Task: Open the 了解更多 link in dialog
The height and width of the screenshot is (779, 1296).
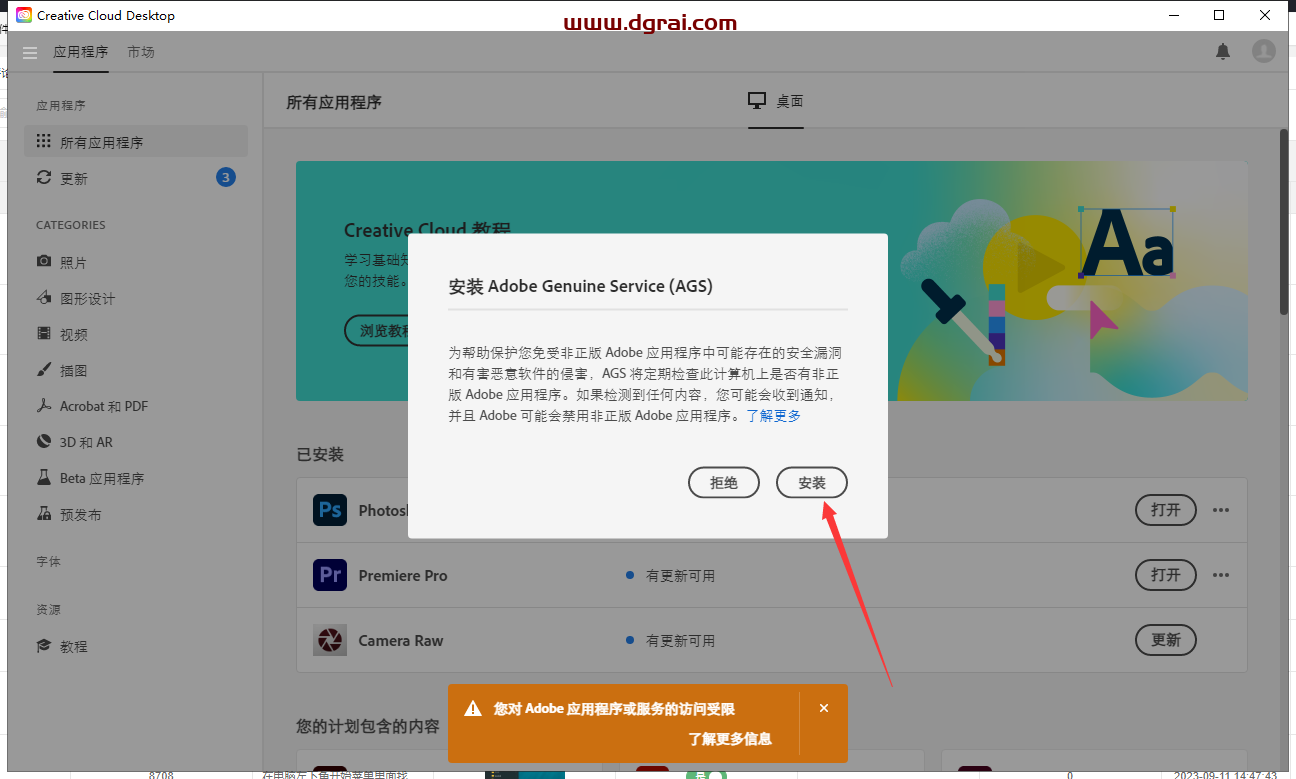Action: tap(774, 415)
